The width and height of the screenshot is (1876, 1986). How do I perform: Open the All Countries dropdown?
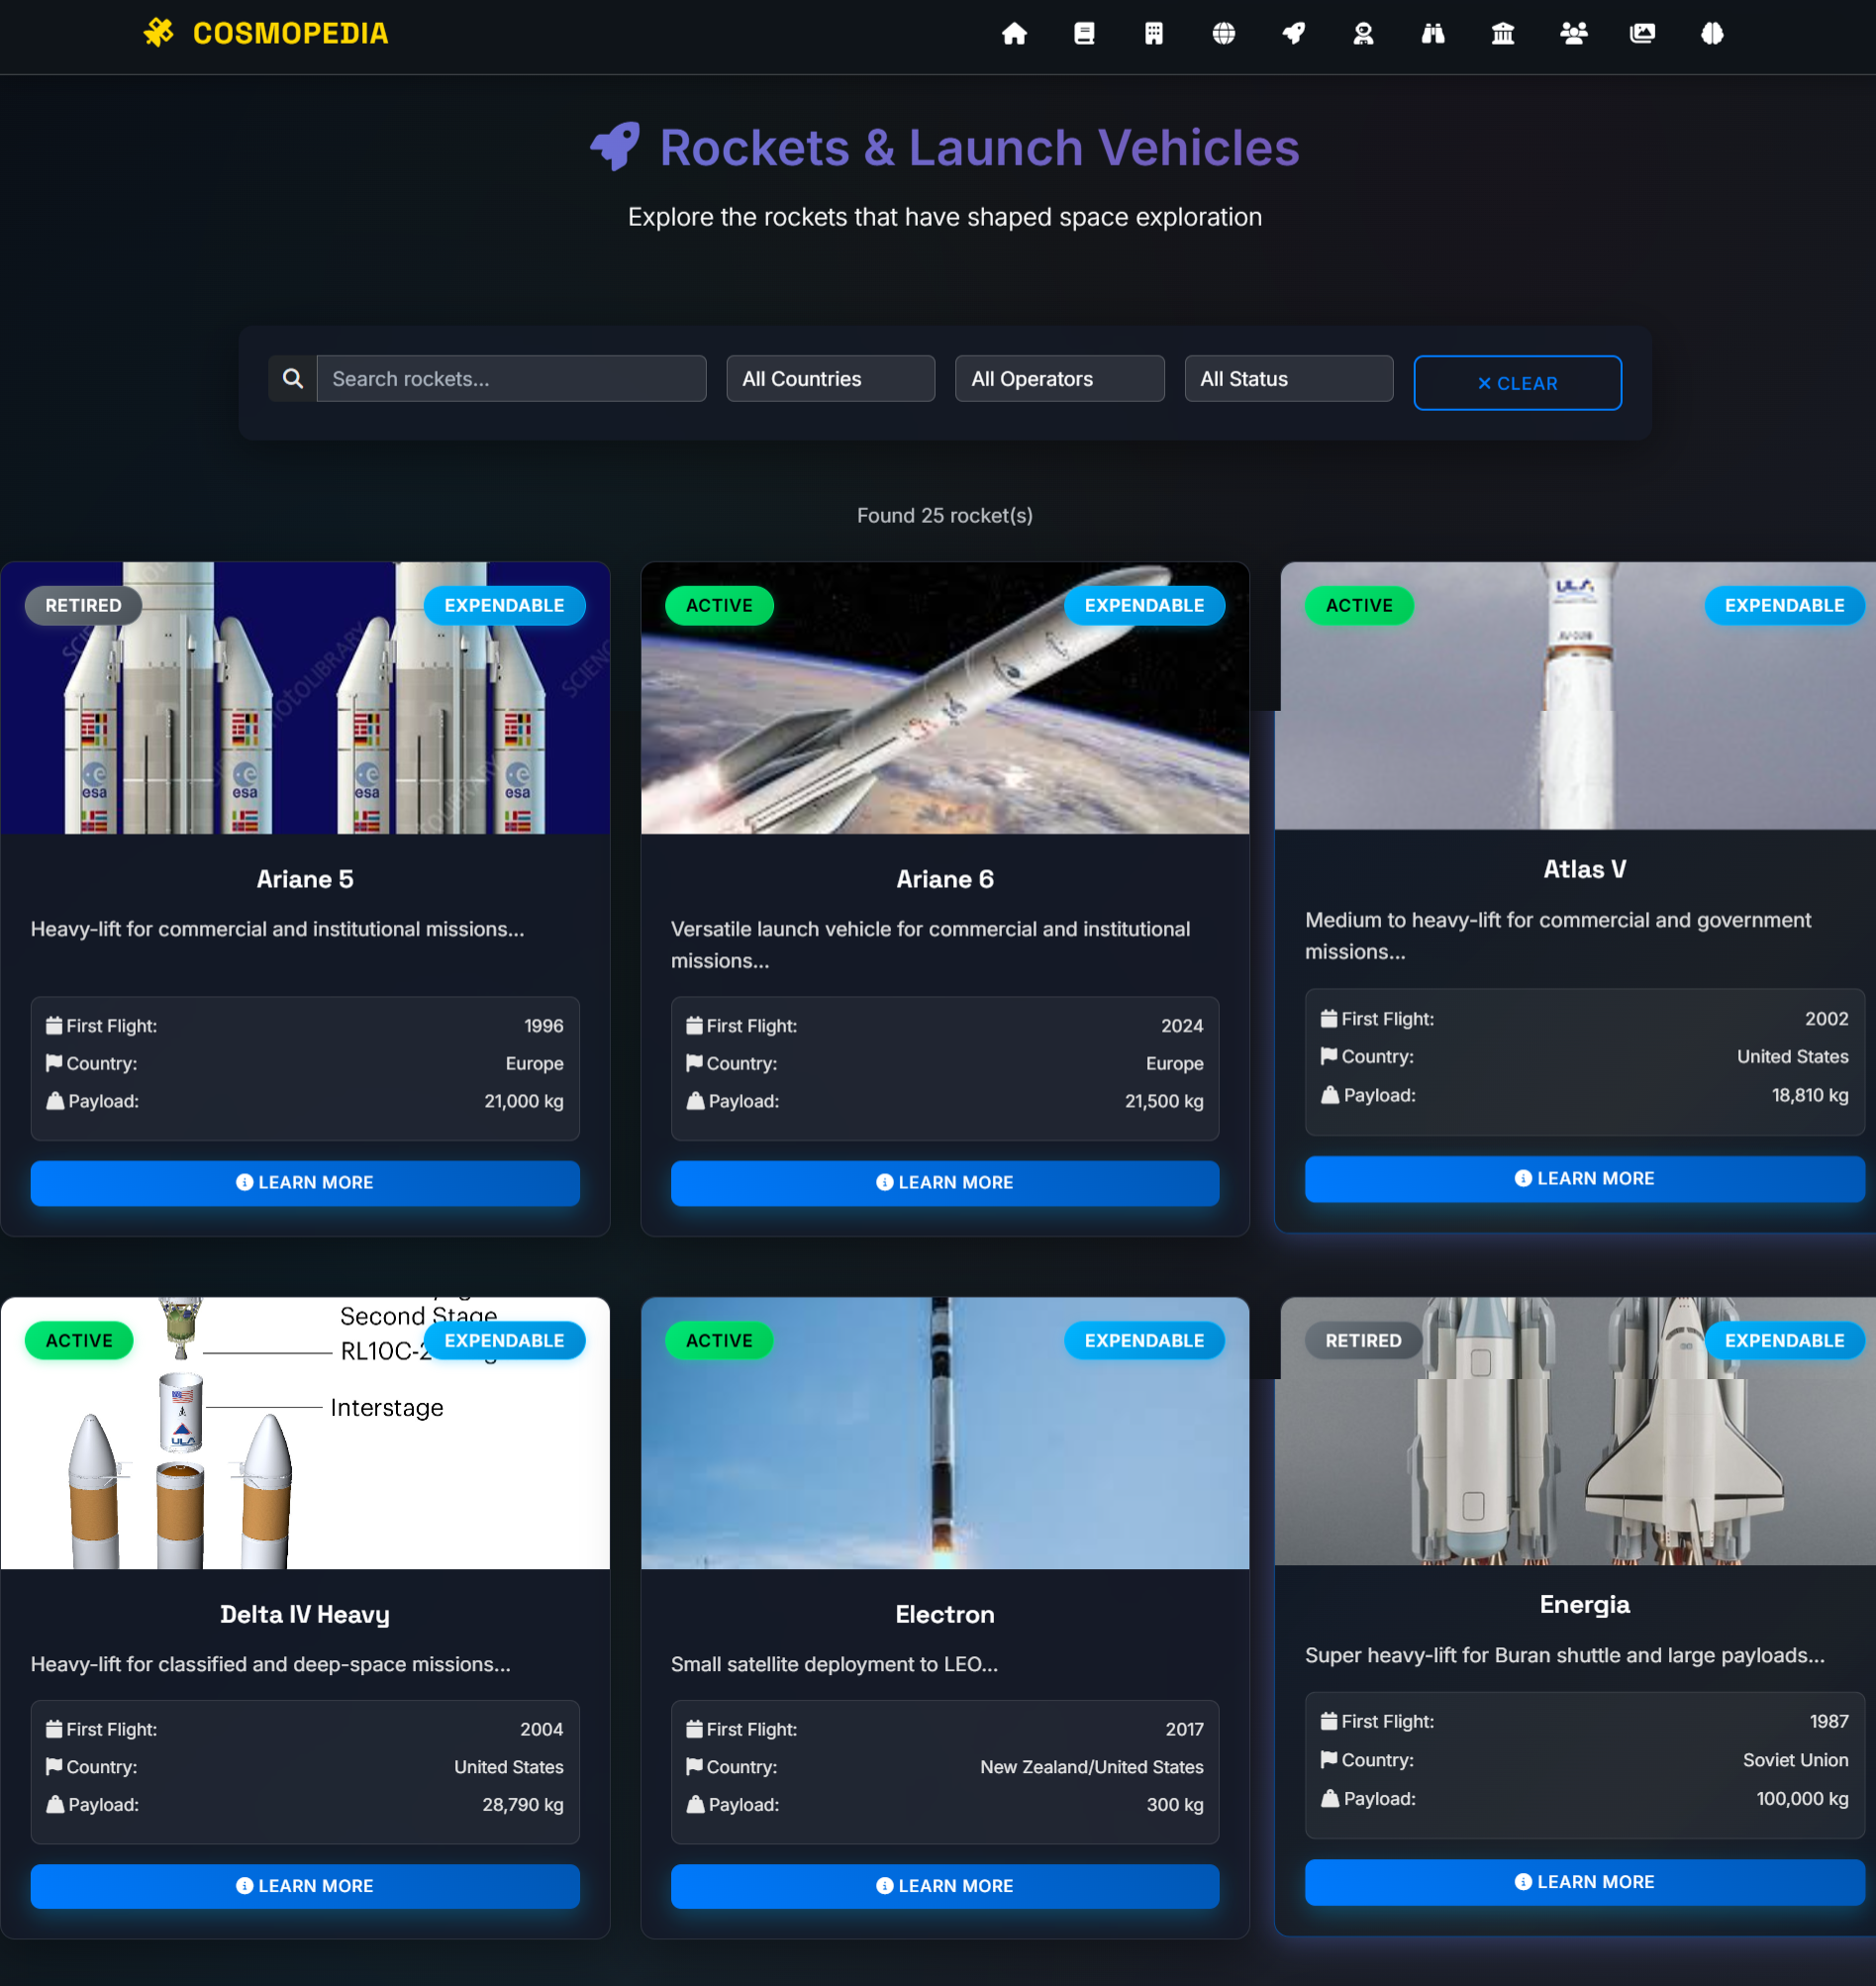830,379
